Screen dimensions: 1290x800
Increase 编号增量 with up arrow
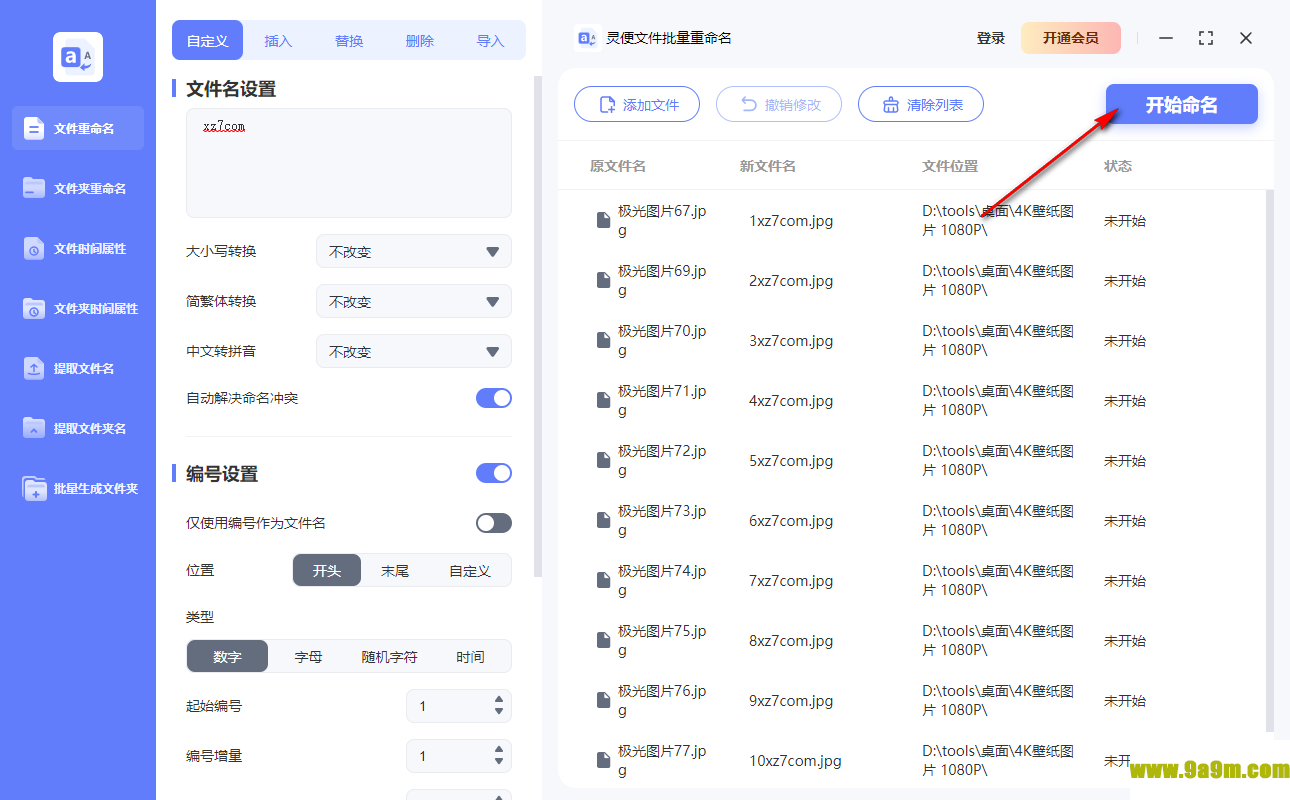(x=499, y=750)
